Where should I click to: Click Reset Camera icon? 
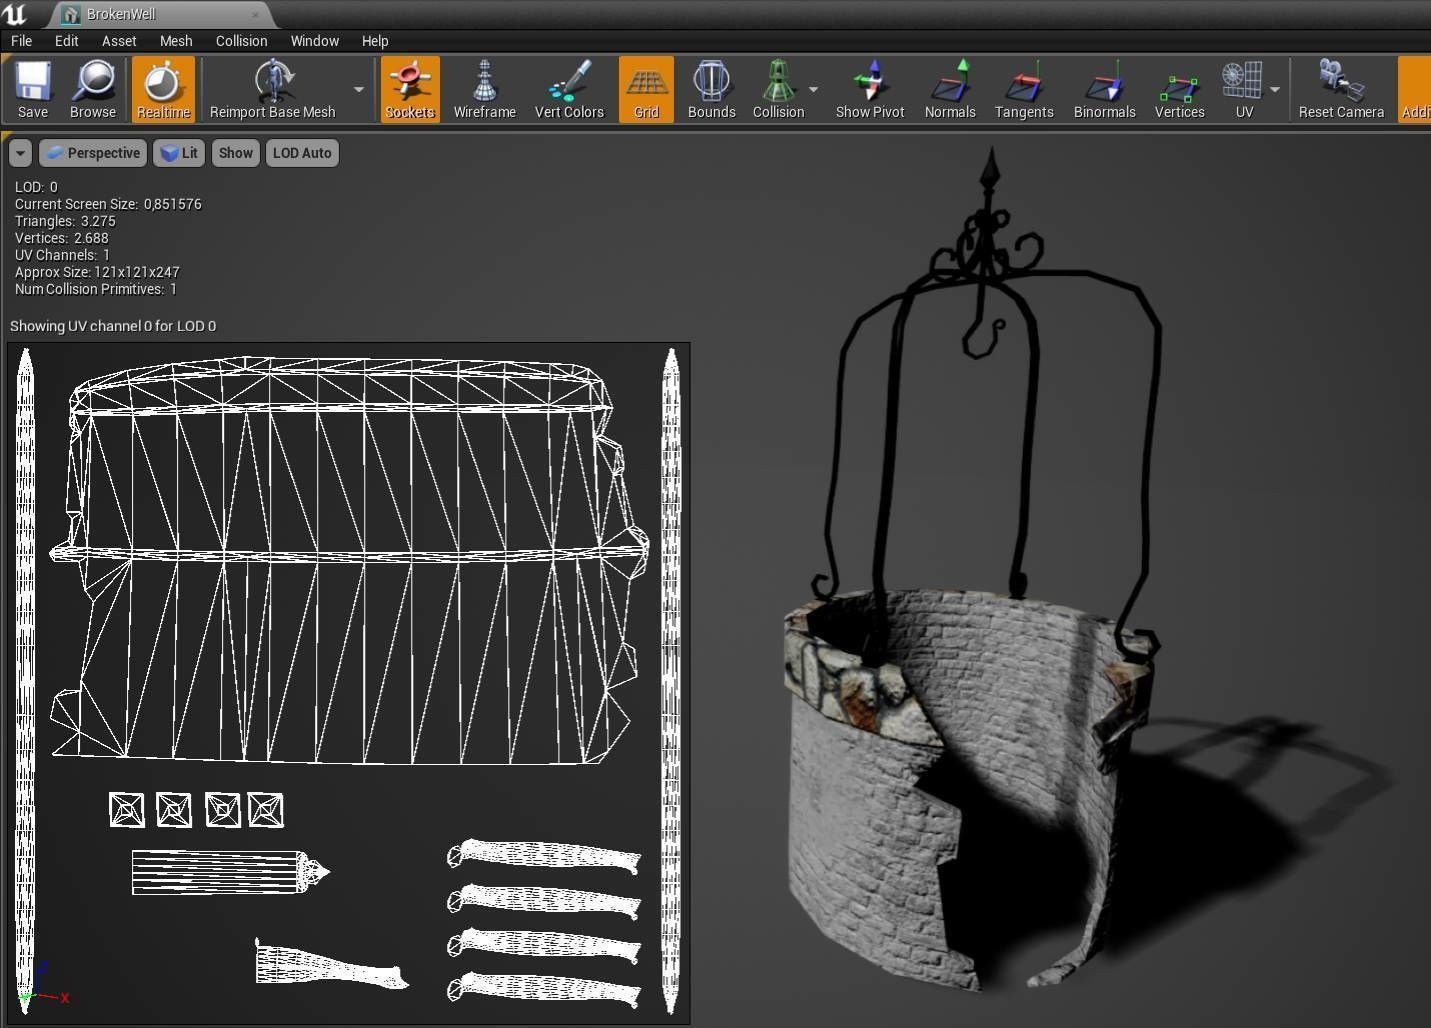pyautogui.click(x=1341, y=89)
